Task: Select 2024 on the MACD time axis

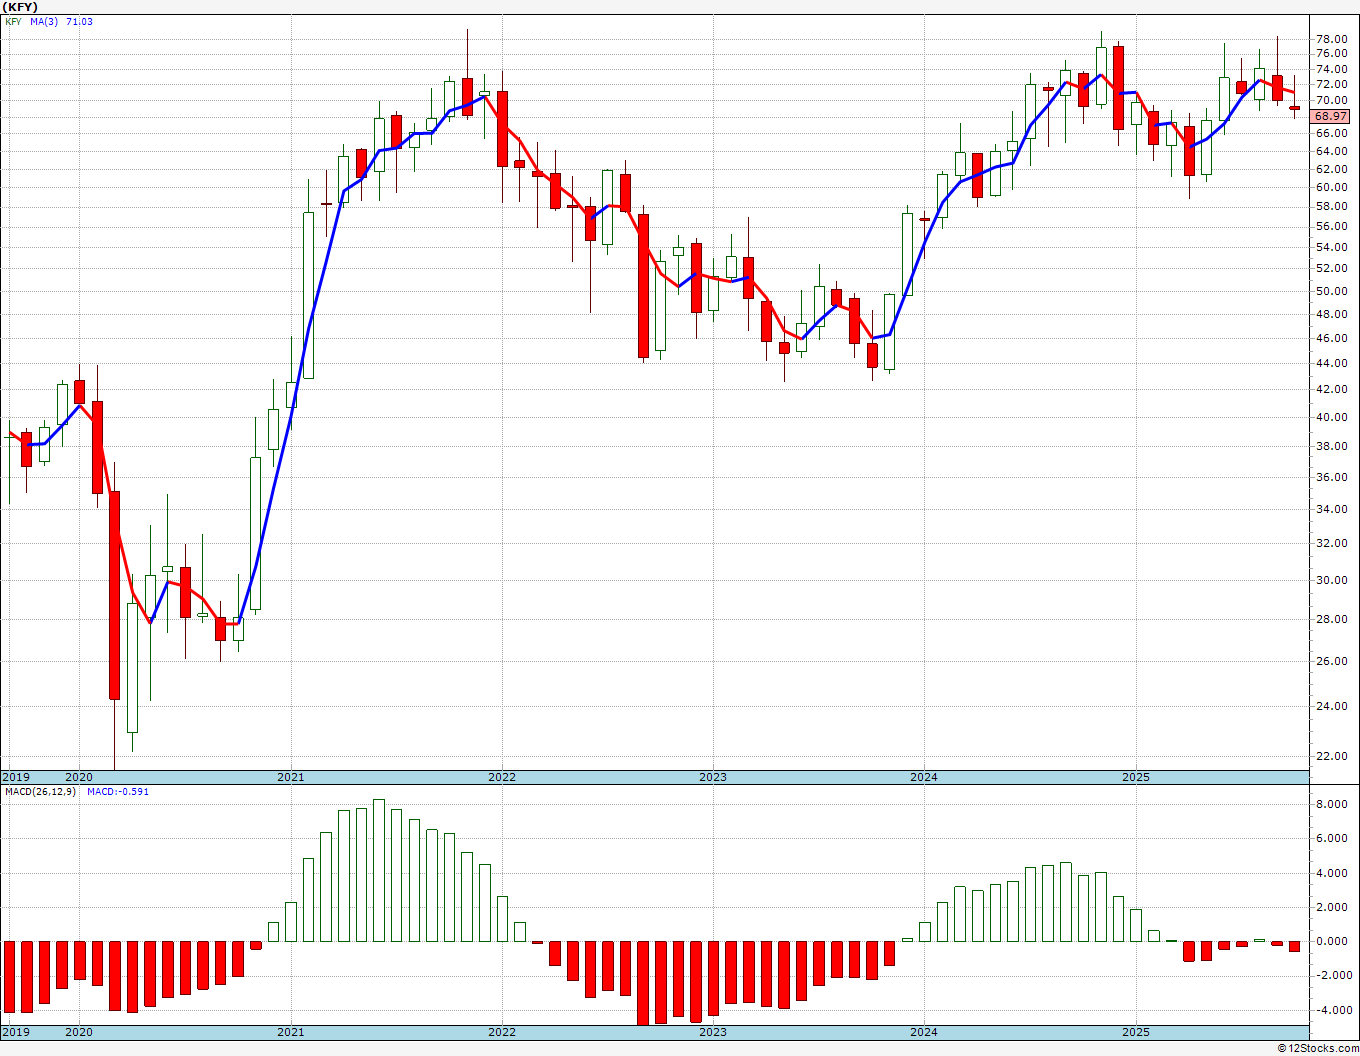Action: pyautogui.click(x=923, y=1032)
